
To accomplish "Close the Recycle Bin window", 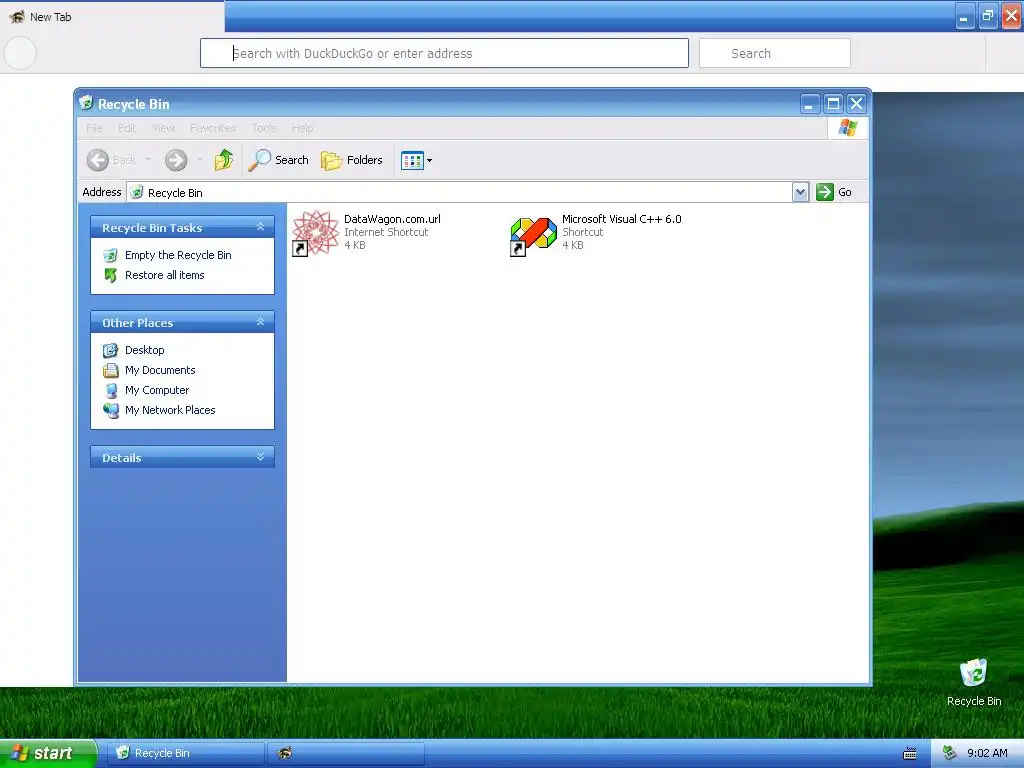I will [x=856, y=104].
